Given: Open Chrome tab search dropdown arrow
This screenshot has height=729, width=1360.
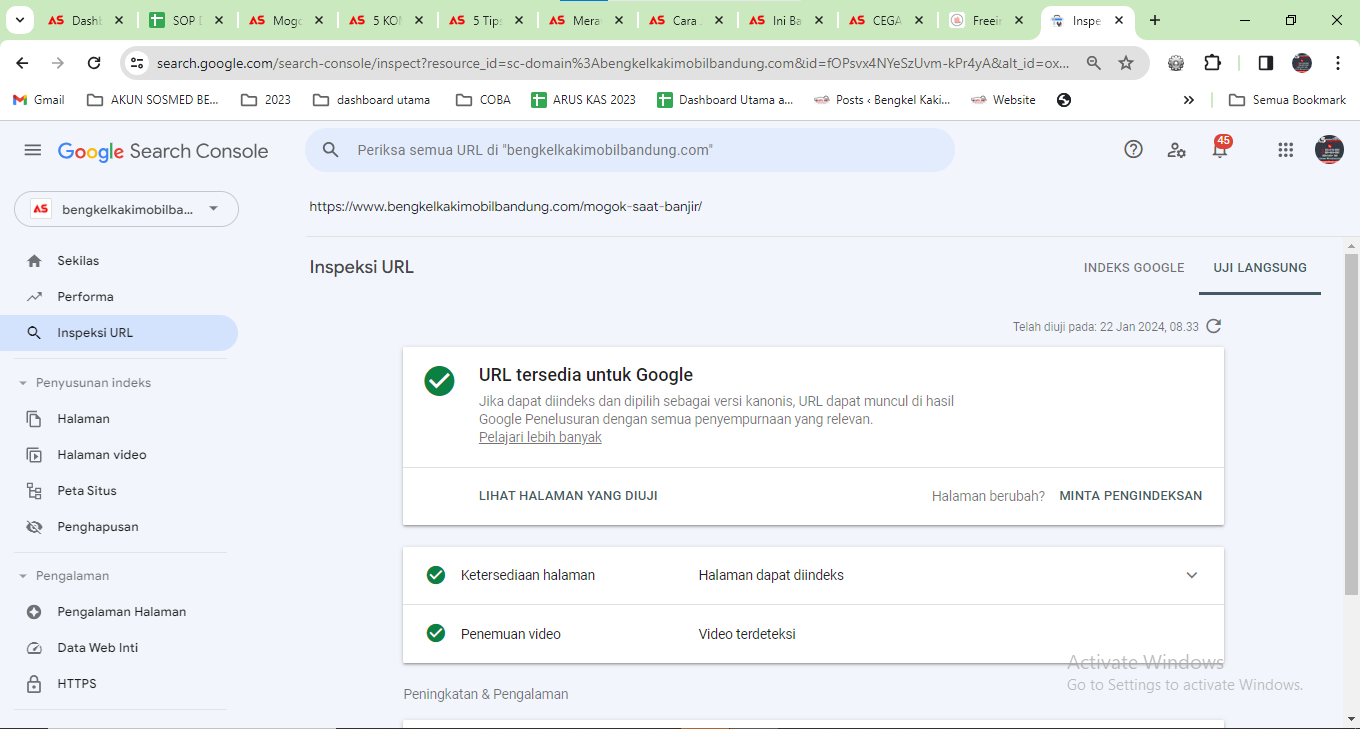Looking at the screenshot, I should (19, 20).
